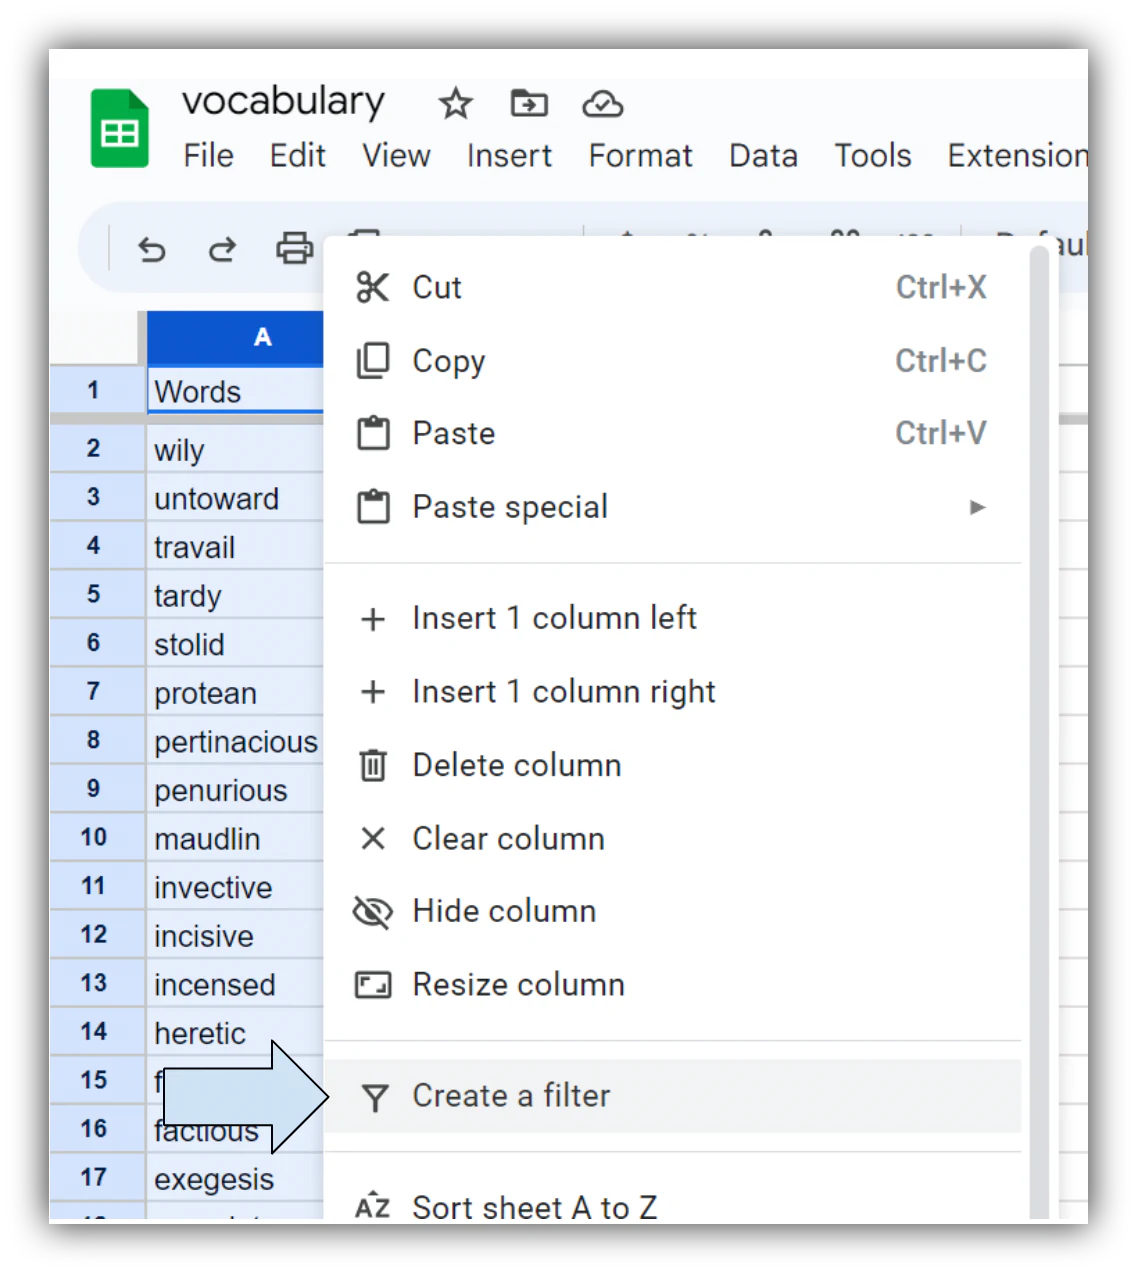The image size is (1137, 1273).
Task: Select cell containing heretic
Action: coord(235,1033)
